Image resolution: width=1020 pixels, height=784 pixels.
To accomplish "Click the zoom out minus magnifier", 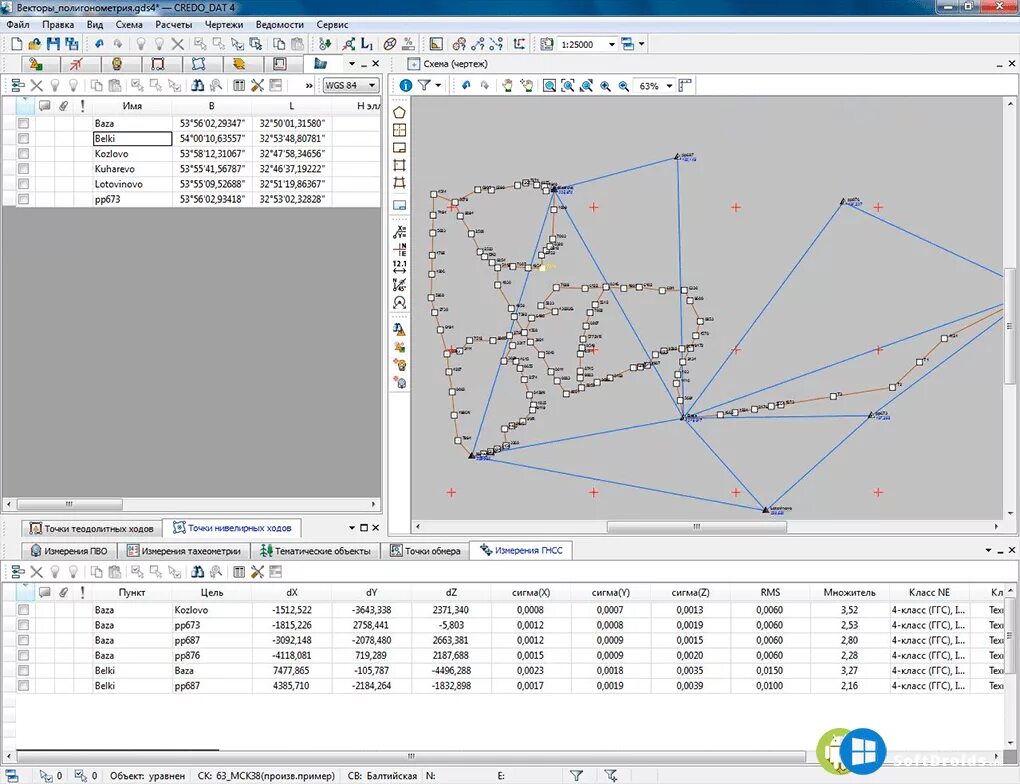I will coord(623,85).
